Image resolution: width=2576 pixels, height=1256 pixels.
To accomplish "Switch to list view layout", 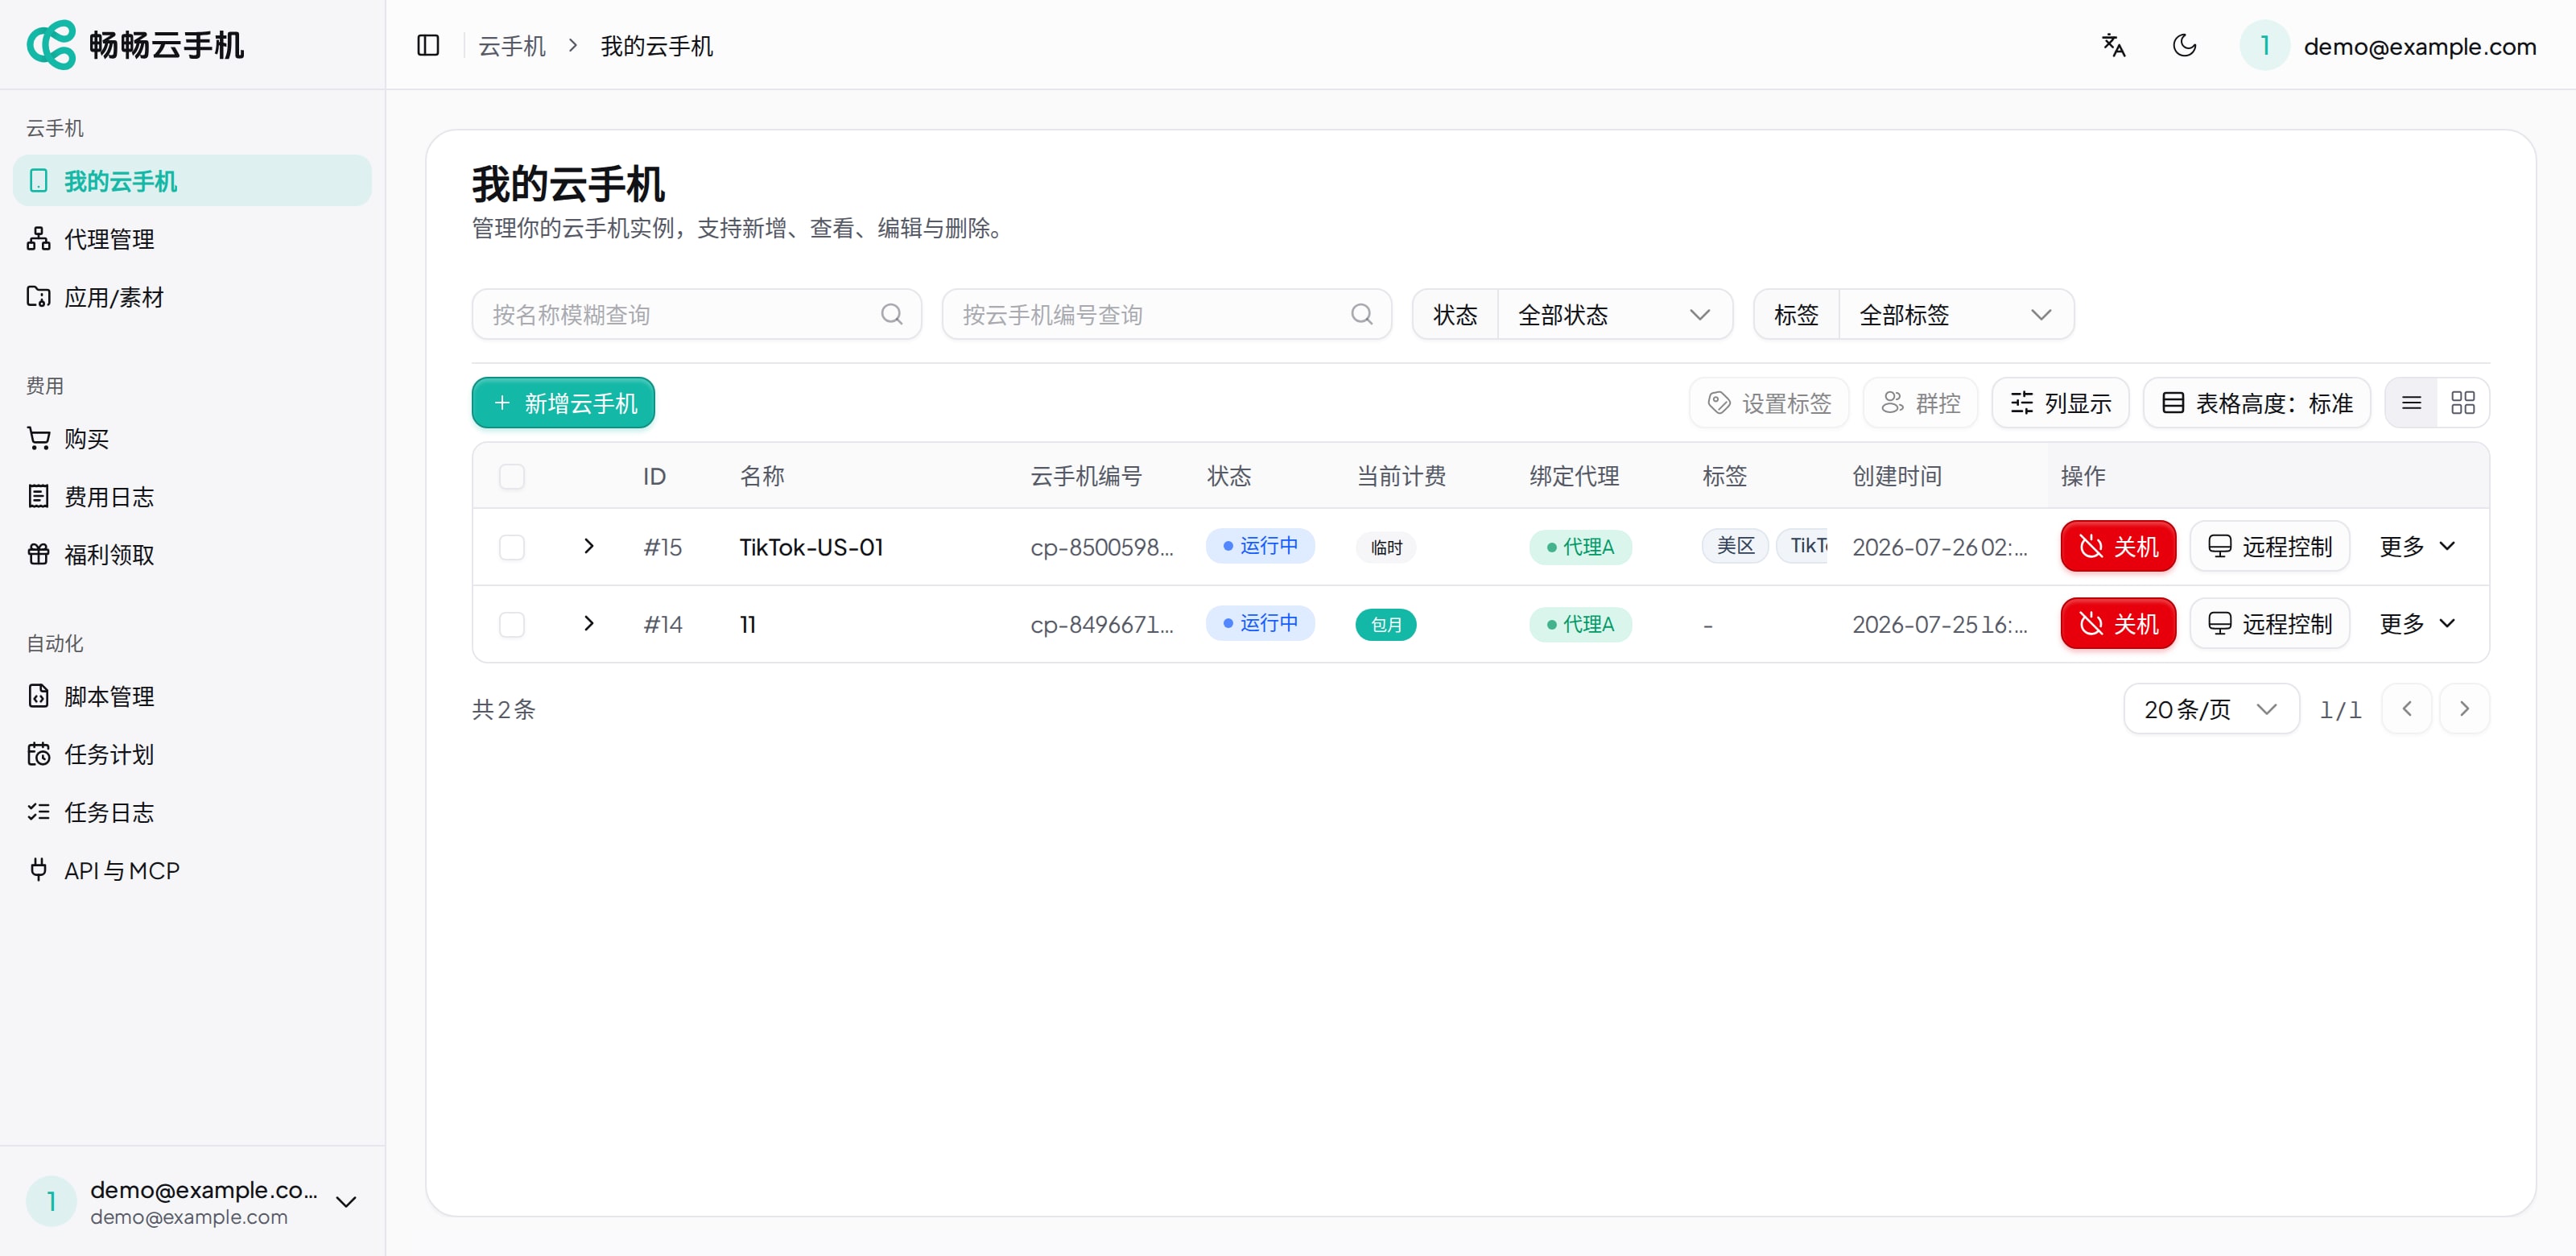I will [x=2411, y=403].
